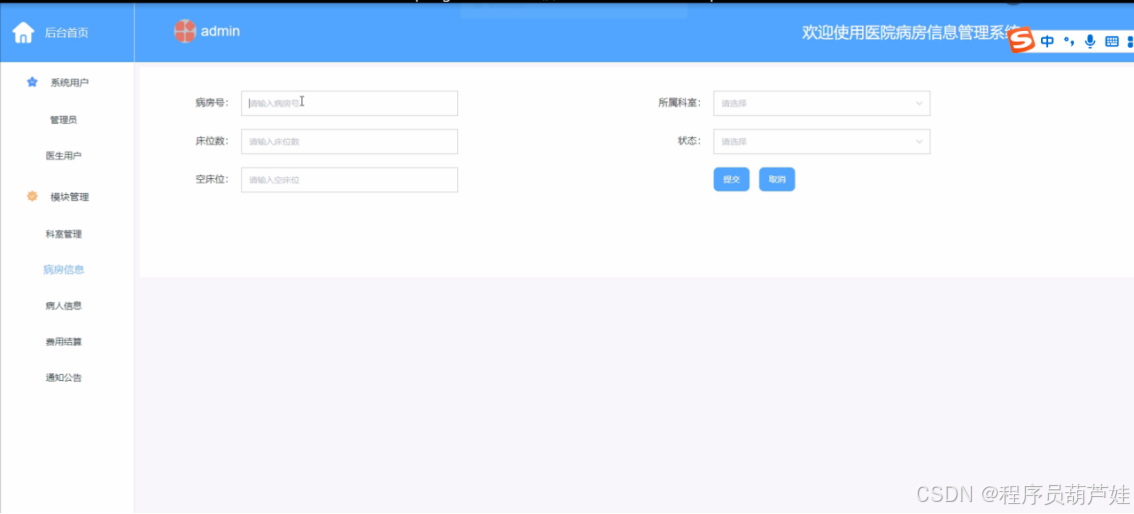Image resolution: width=1134 pixels, height=514 pixels.
Task: Collapse the 系统用户 menu group
Action: coord(67,82)
